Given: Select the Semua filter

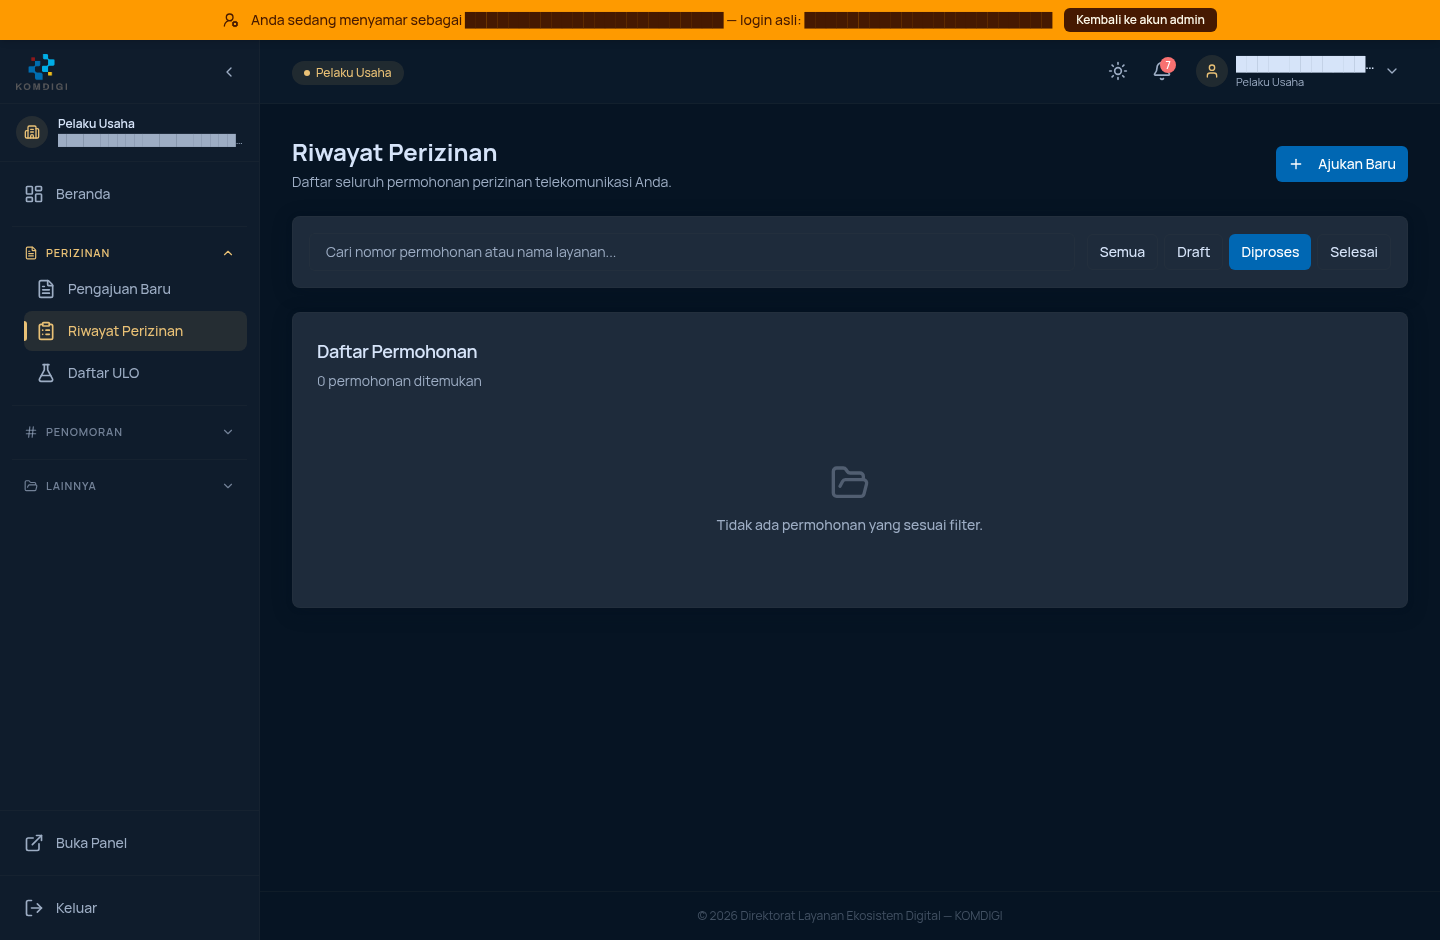Looking at the screenshot, I should 1122,252.
